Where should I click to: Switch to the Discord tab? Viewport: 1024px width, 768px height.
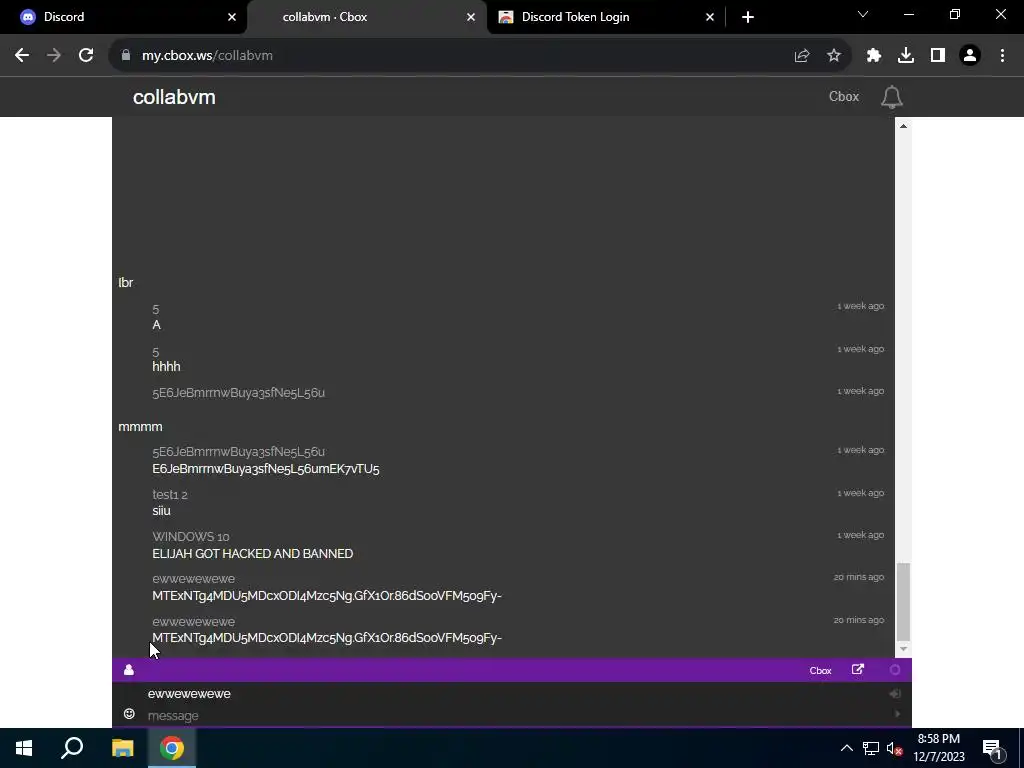pyautogui.click(x=123, y=17)
